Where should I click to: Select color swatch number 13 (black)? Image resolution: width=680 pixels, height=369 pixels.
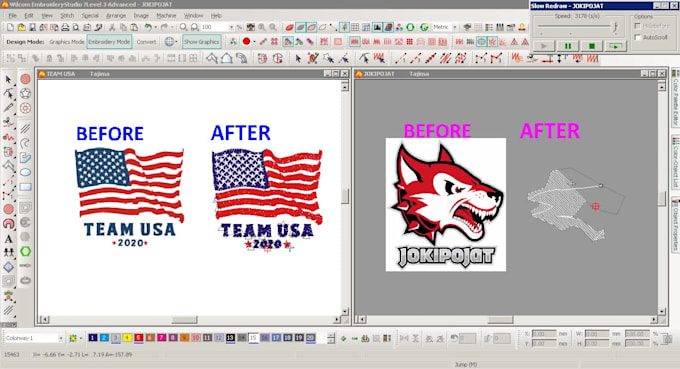point(230,337)
